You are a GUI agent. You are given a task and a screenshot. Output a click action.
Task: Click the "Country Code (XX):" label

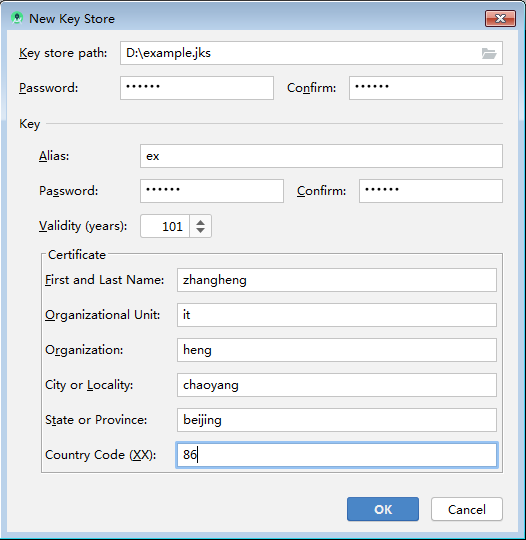click(x=101, y=455)
